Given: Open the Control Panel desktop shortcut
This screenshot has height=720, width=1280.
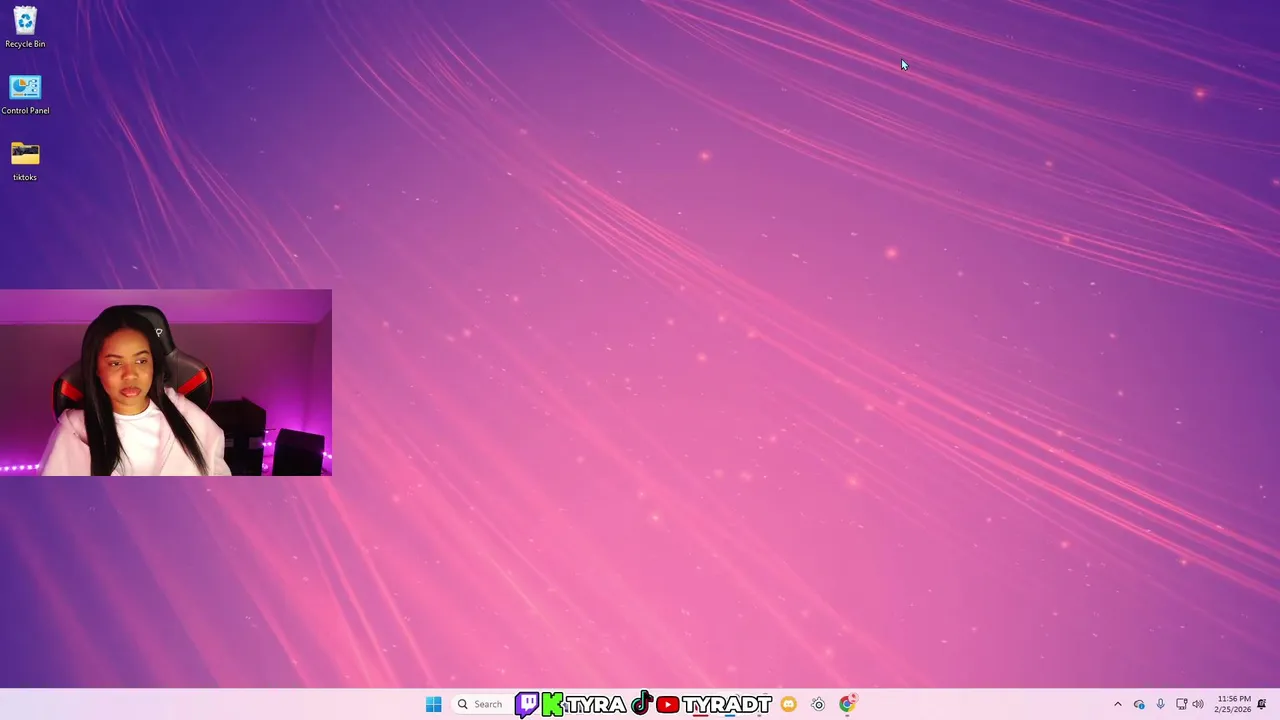Looking at the screenshot, I should coord(25,95).
